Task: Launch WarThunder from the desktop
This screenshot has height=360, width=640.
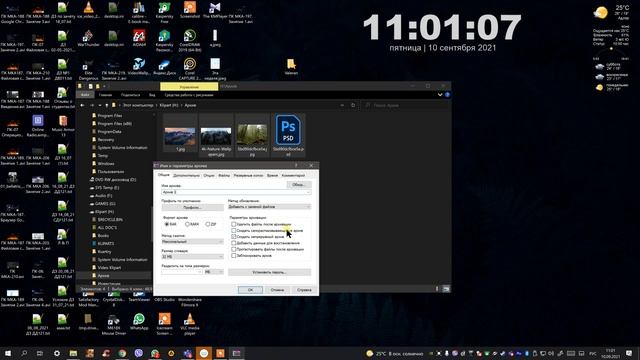Action: click(88, 38)
